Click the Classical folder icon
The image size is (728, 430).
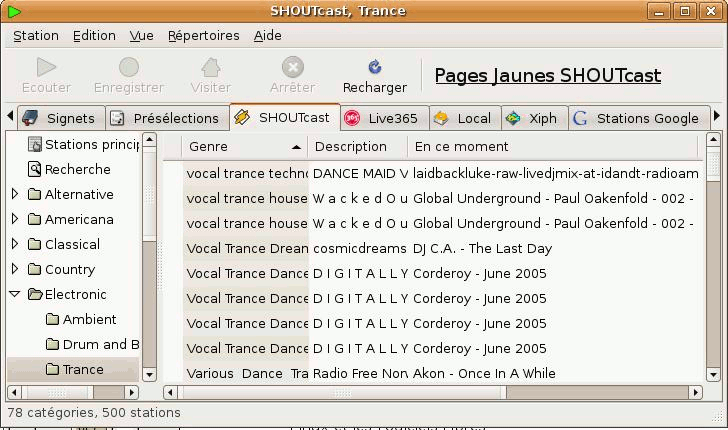click(x=34, y=244)
